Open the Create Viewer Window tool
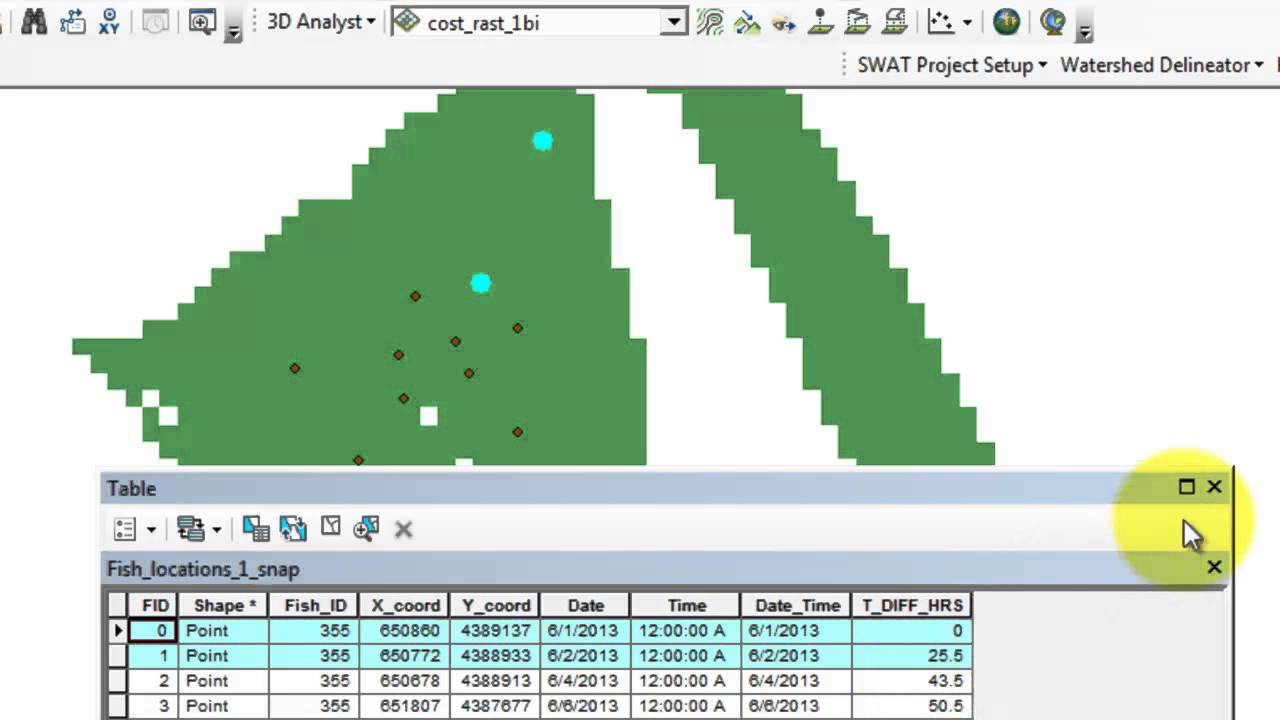 point(202,21)
